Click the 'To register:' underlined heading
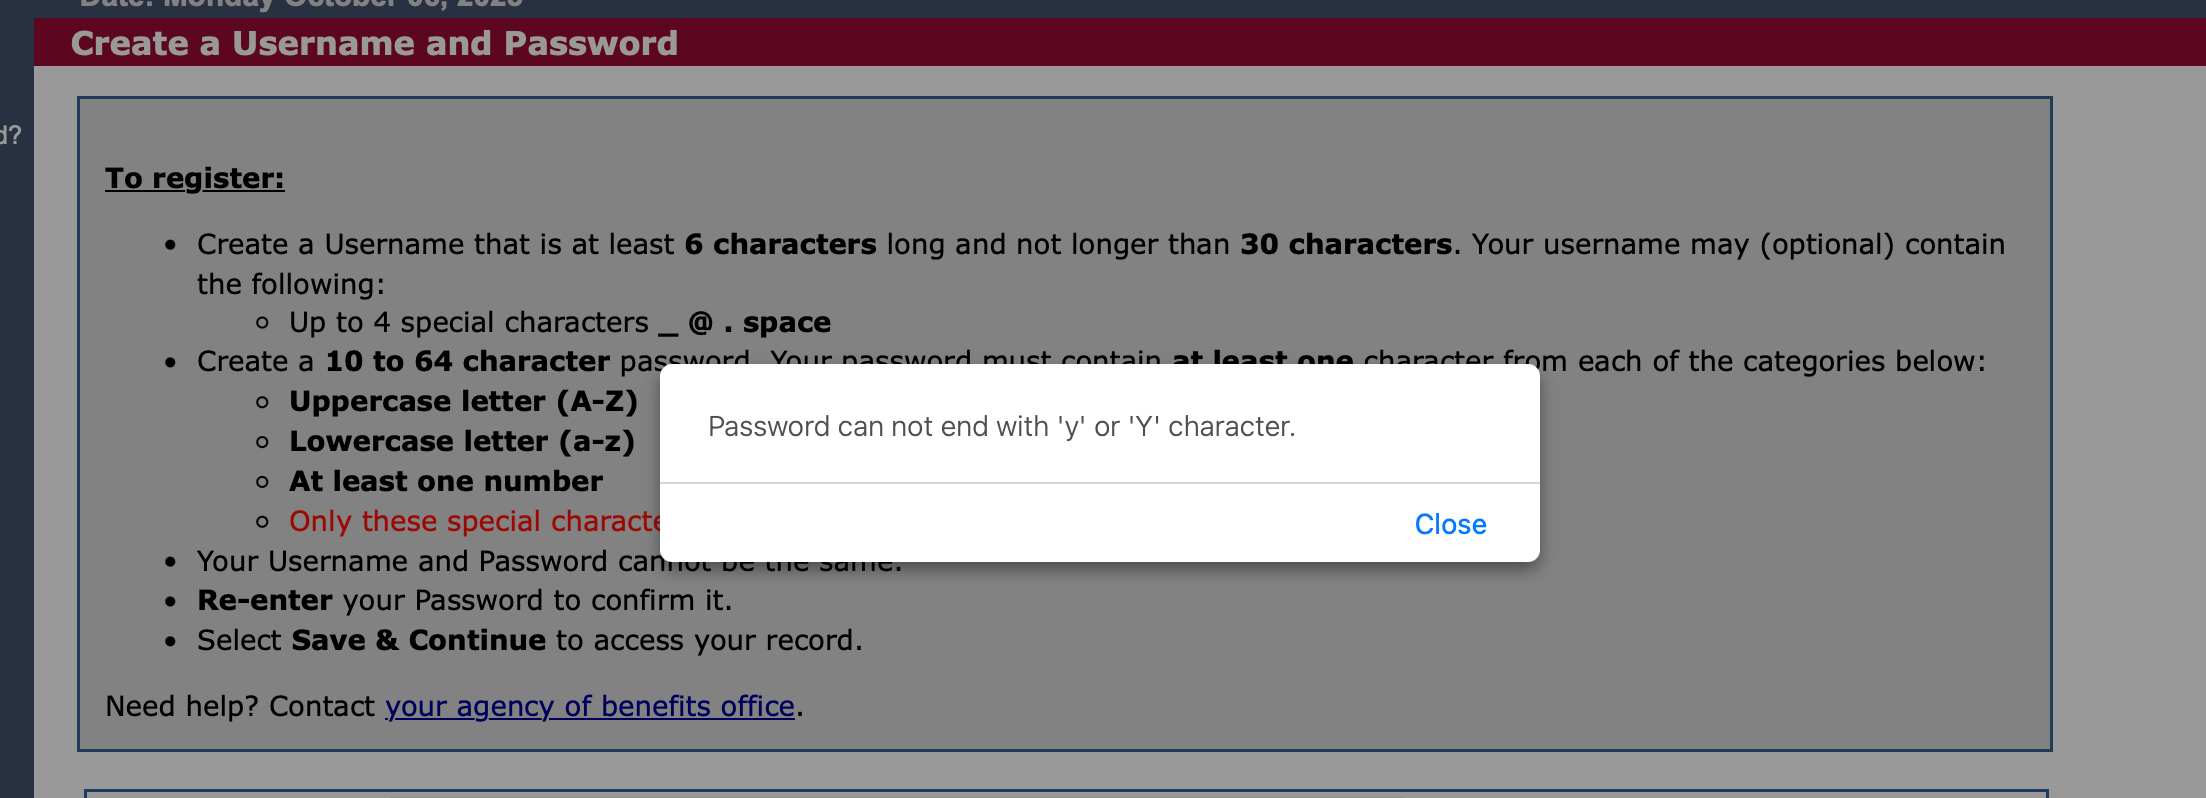Image resolution: width=2206 pixels, height=798 pixels. [194, 178]
